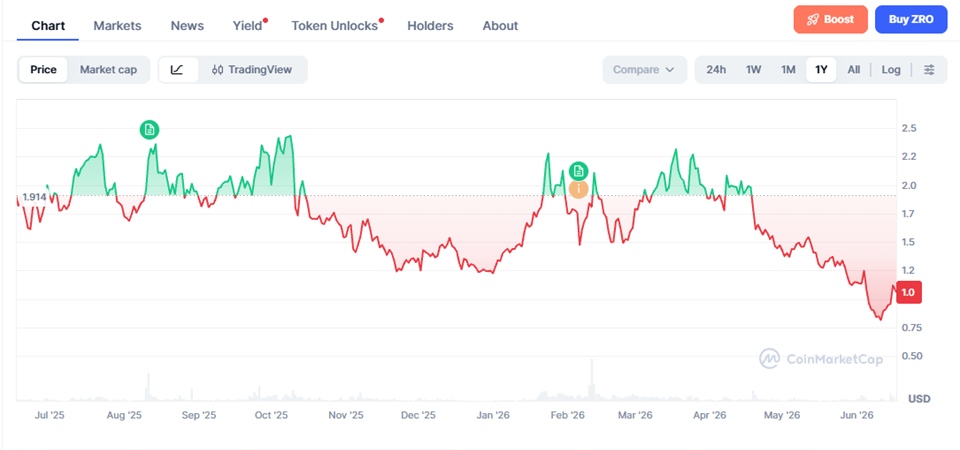Screen dimensions: 960x450
Task: Select the Market cap toggle
Action: [x=108, y=70]
